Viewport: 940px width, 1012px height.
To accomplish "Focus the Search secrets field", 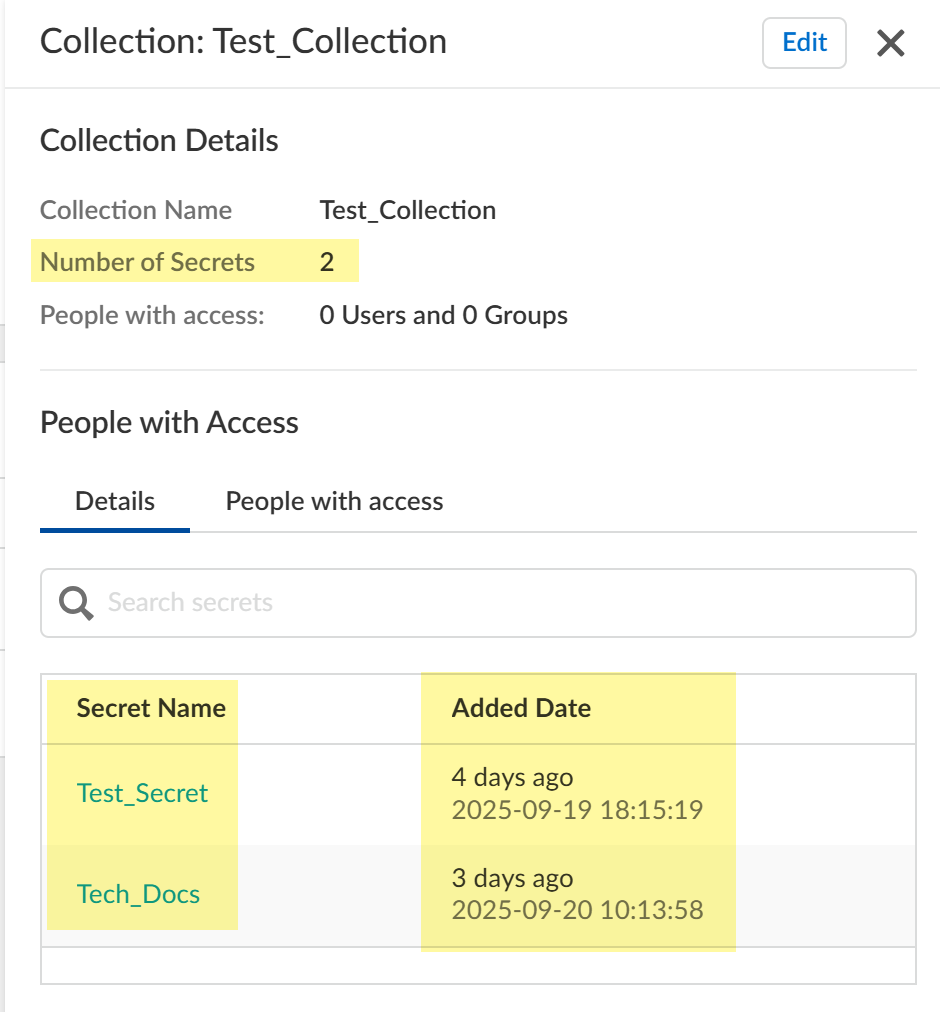I will [x=500, y=602].
